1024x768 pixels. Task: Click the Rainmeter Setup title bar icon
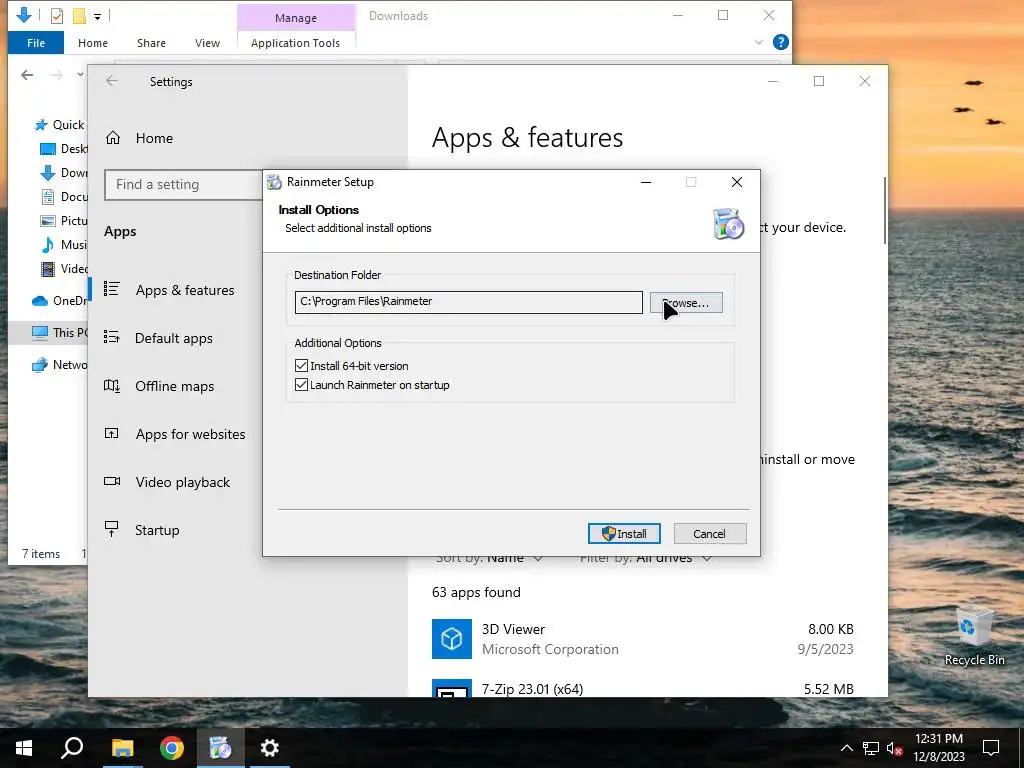click(x=275, y=182)
